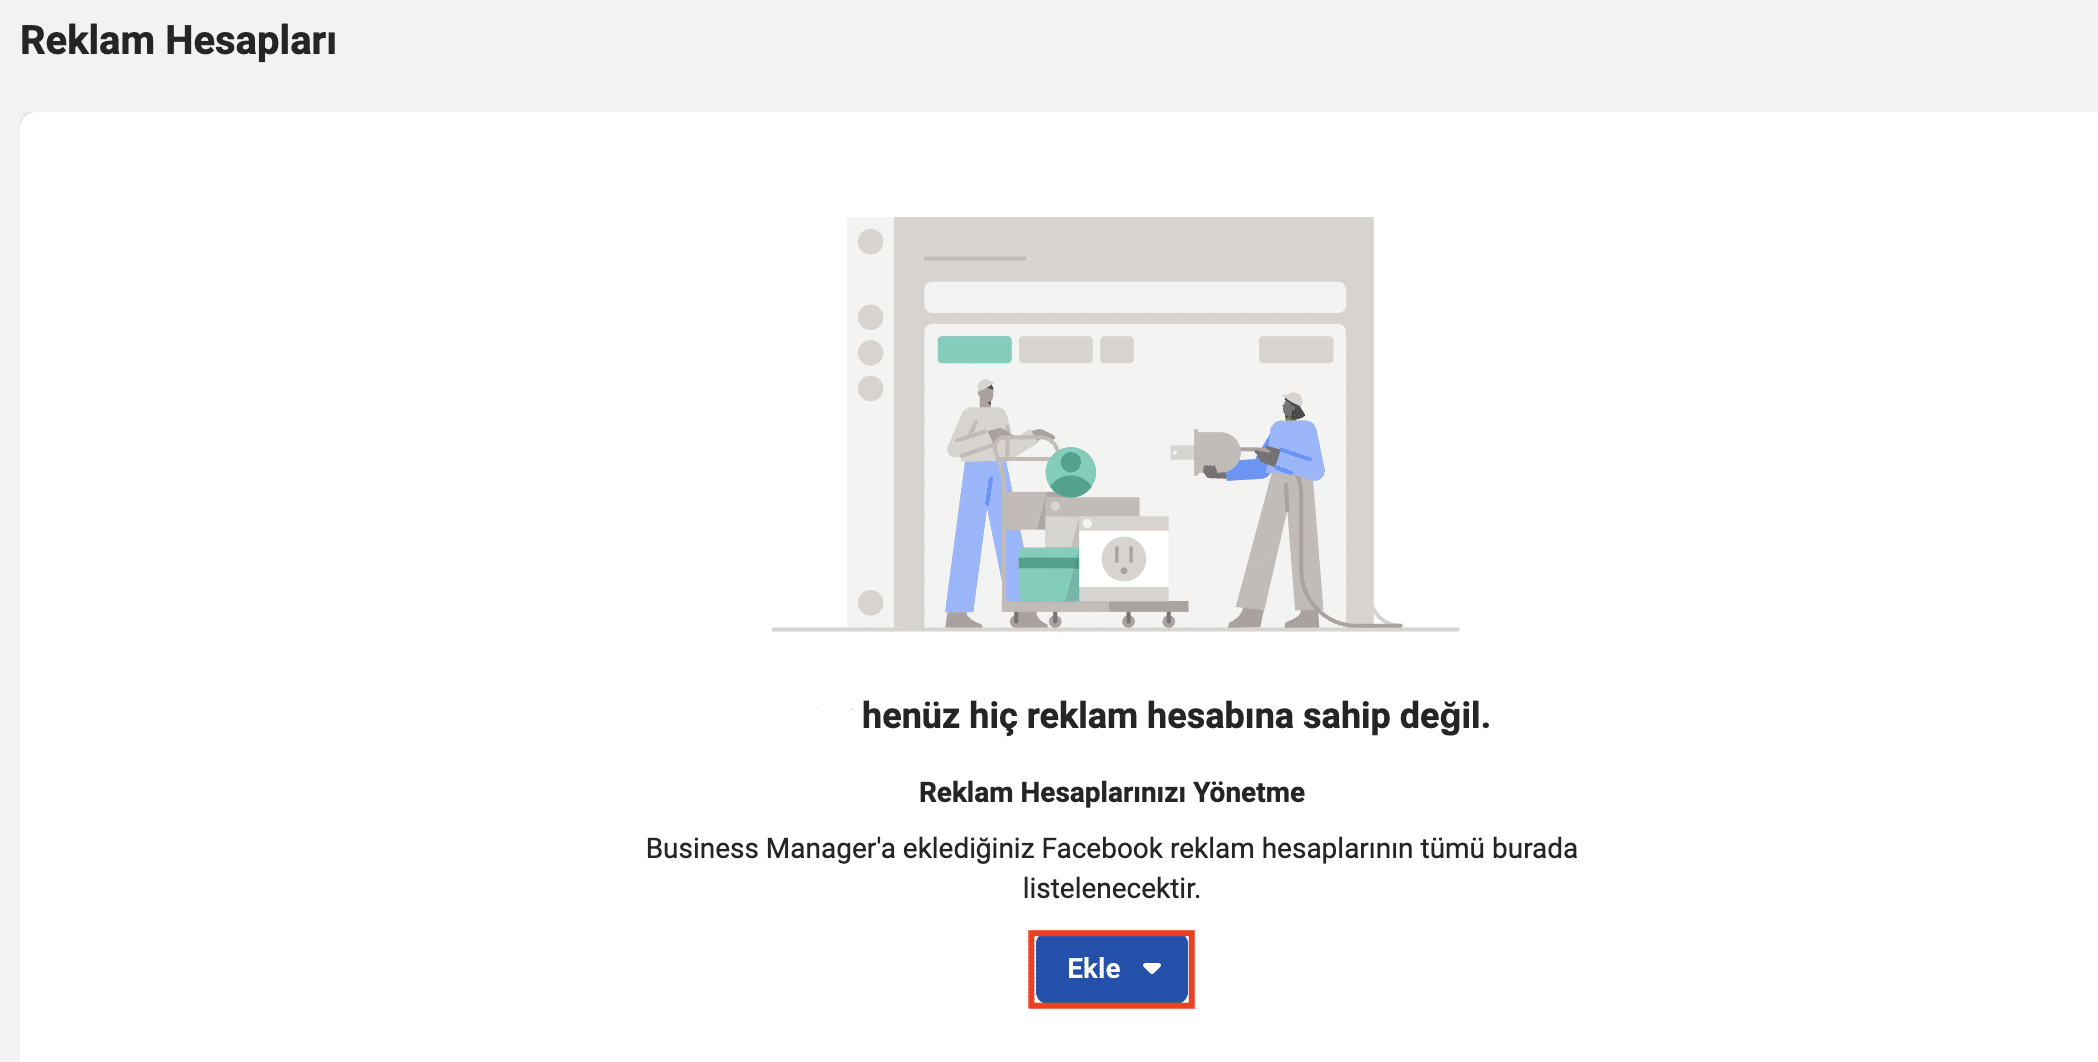Click the "henüz hiç reklam hesabına sahip değil" headline
Screen dimensions: 2098x1062
pos(1175,716)
